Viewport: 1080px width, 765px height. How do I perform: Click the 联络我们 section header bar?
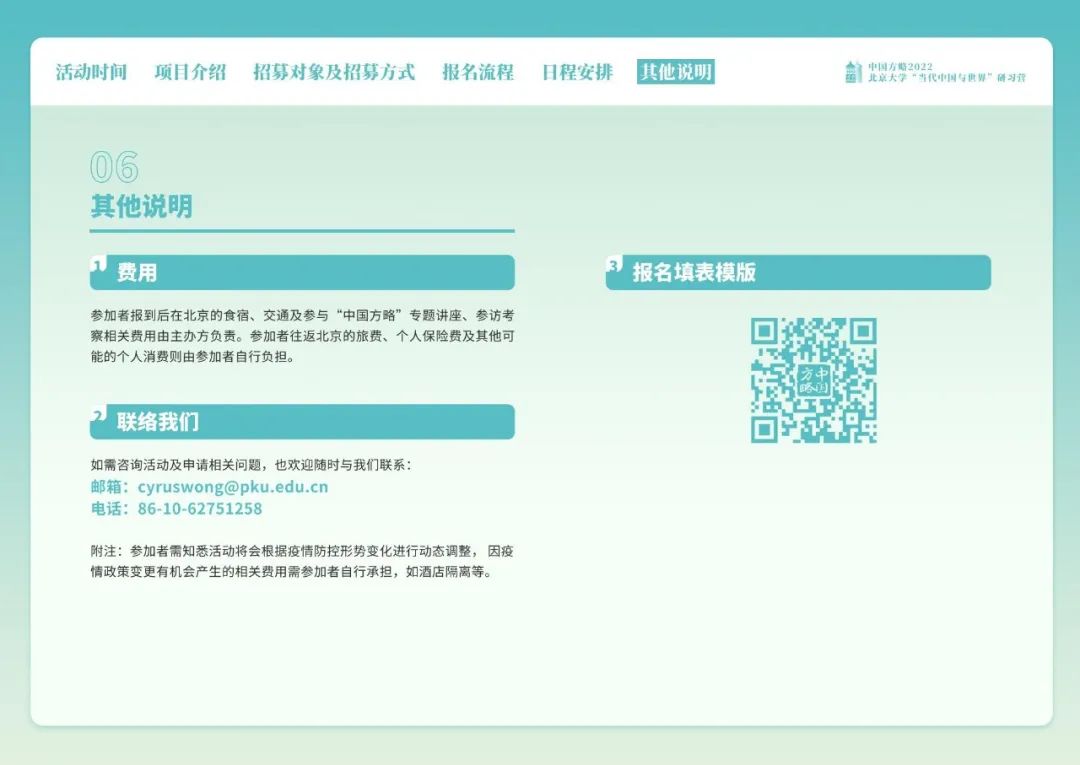pyautogui.click(x=302, y=422)
